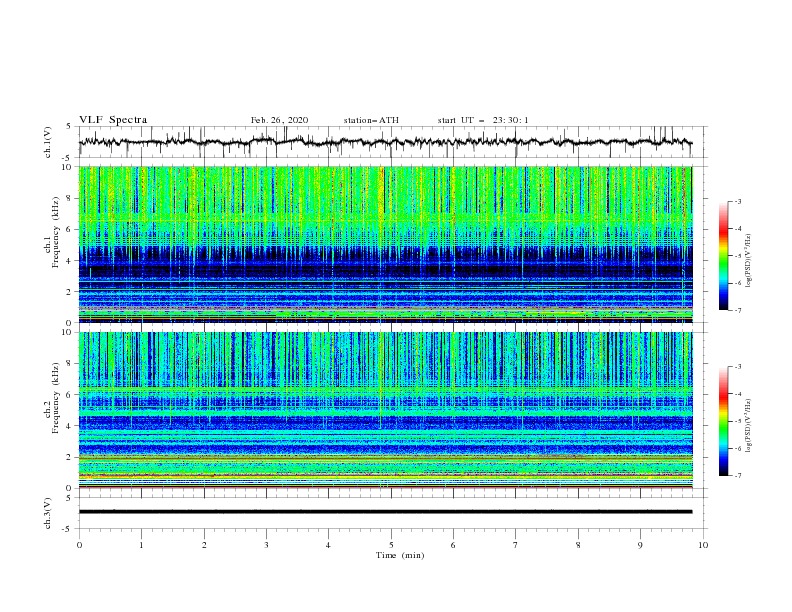
Task: Click the ch.1(V) axis tick label "5"
Action: 69,127
